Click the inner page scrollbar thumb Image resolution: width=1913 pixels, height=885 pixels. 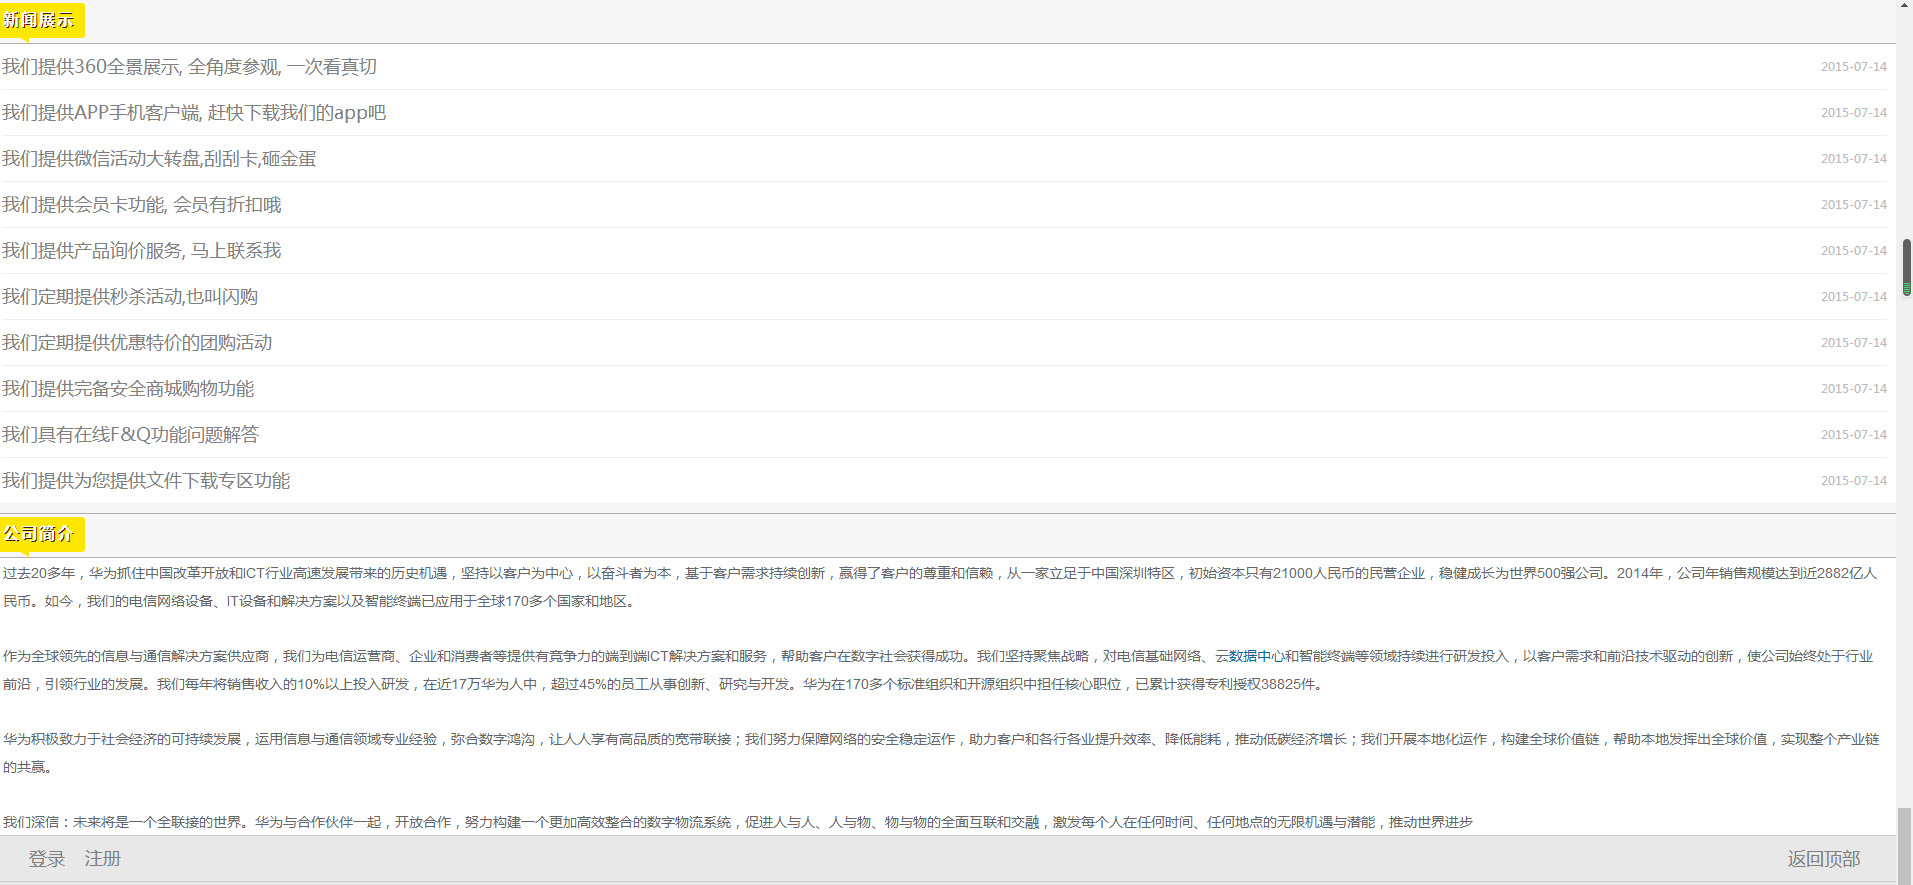click(x=1907, y=267)
